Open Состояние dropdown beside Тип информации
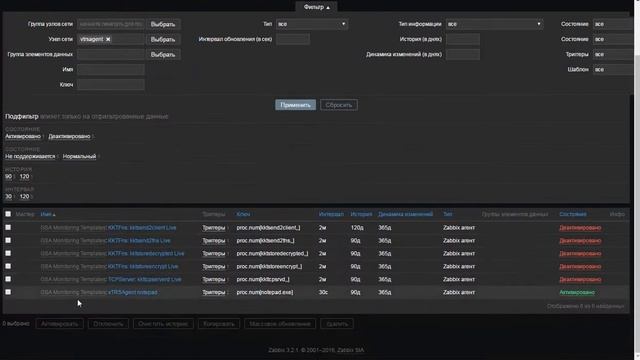The height and width of the screenshot is (360, 640). [x=613, y=24]
